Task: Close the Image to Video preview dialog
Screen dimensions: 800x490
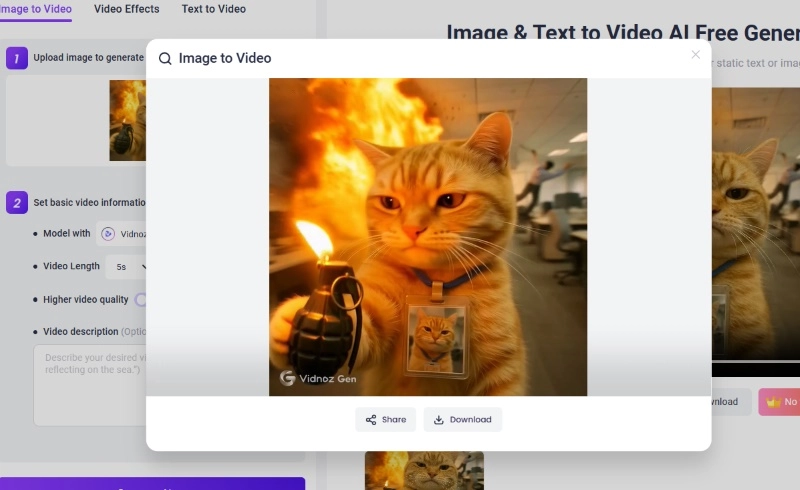Action: (696, 55)
